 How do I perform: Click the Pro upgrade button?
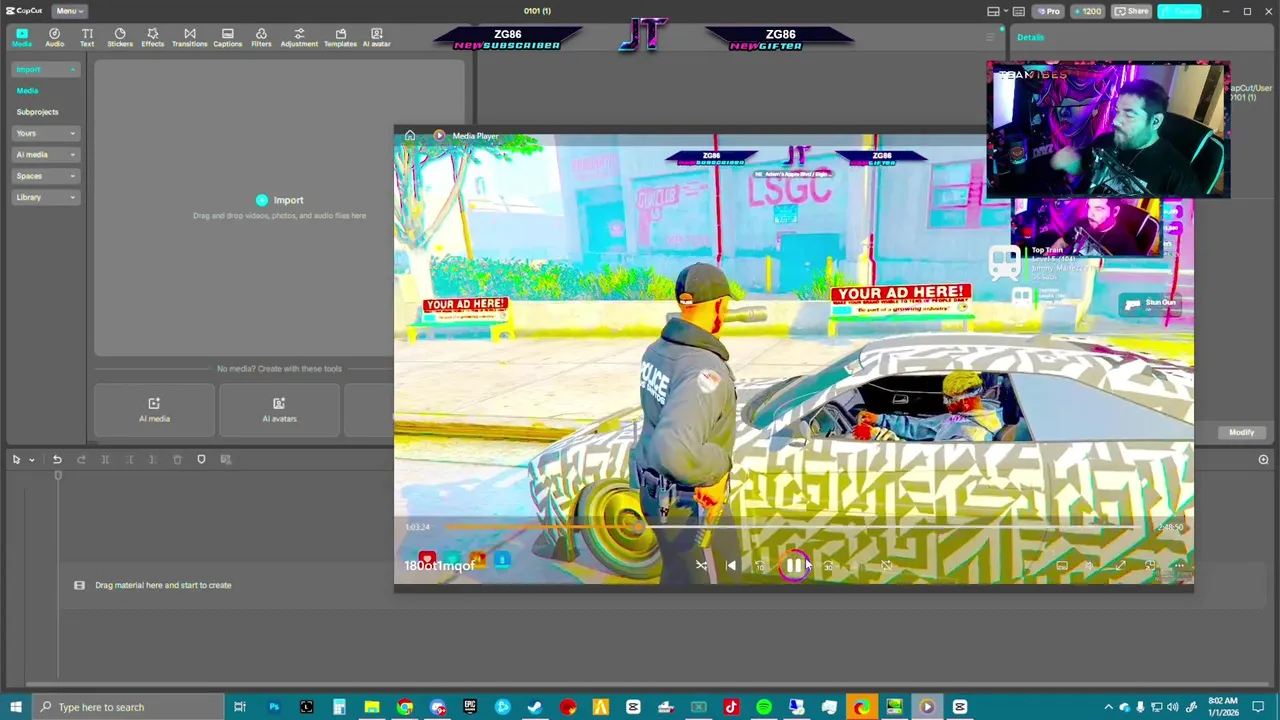click(x=1048, y=11)
